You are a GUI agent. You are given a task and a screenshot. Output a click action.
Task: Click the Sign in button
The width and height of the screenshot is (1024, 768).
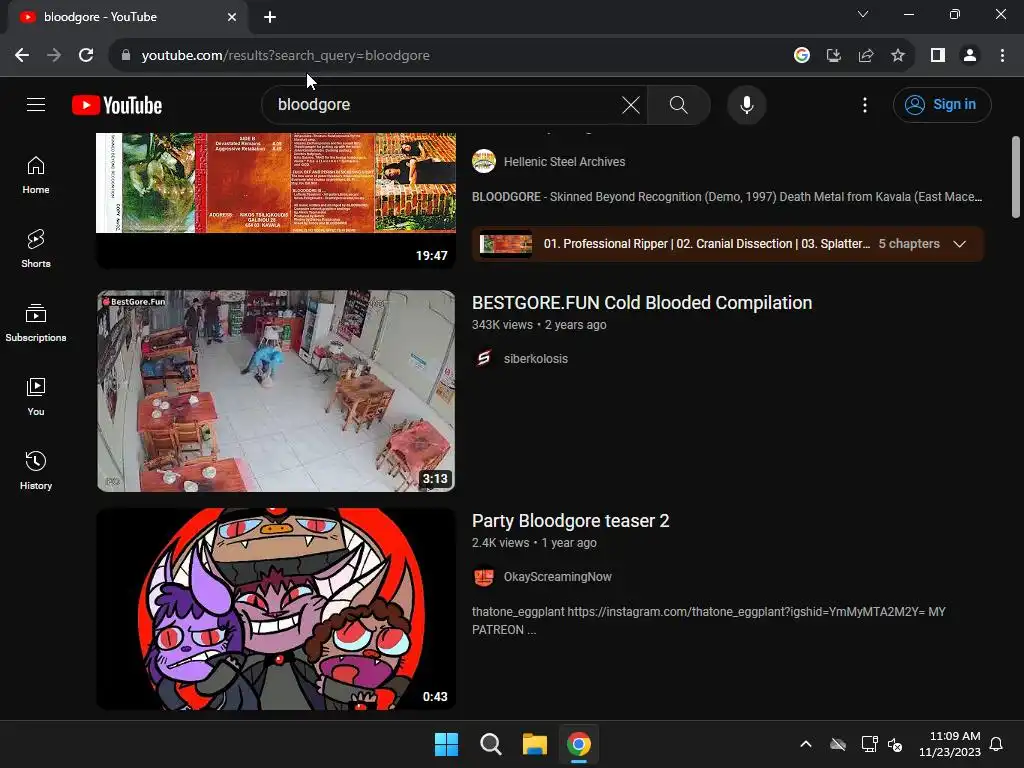[942, 104]
